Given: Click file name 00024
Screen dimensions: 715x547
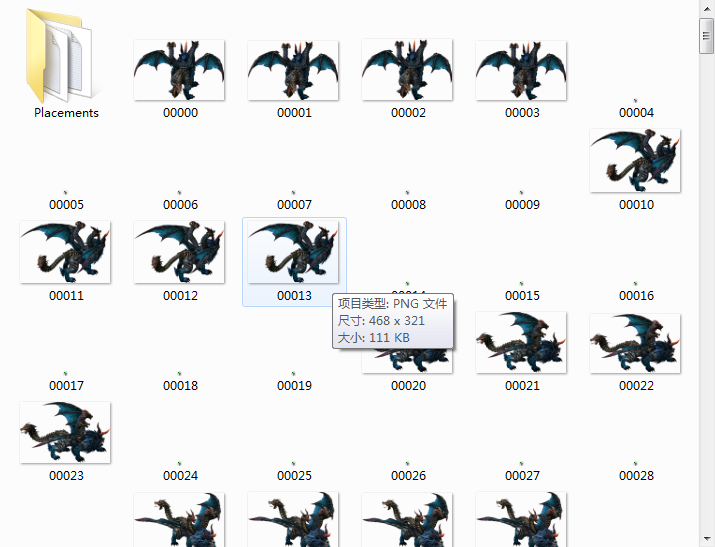Looking at the screenshot, I should pos(180,475).
